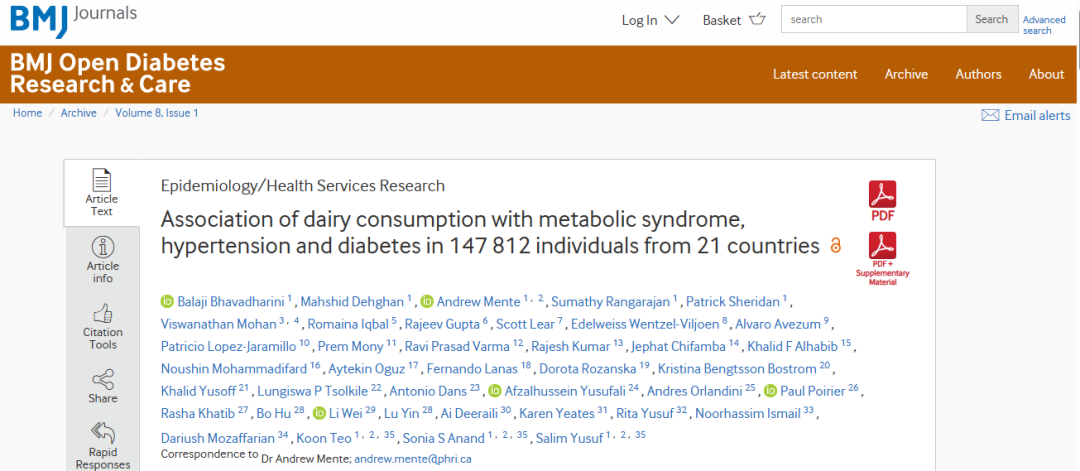Click the Email alerts envelope icon
The width and height of the screenshot is (1080, 471).
[x=990, y=116]
